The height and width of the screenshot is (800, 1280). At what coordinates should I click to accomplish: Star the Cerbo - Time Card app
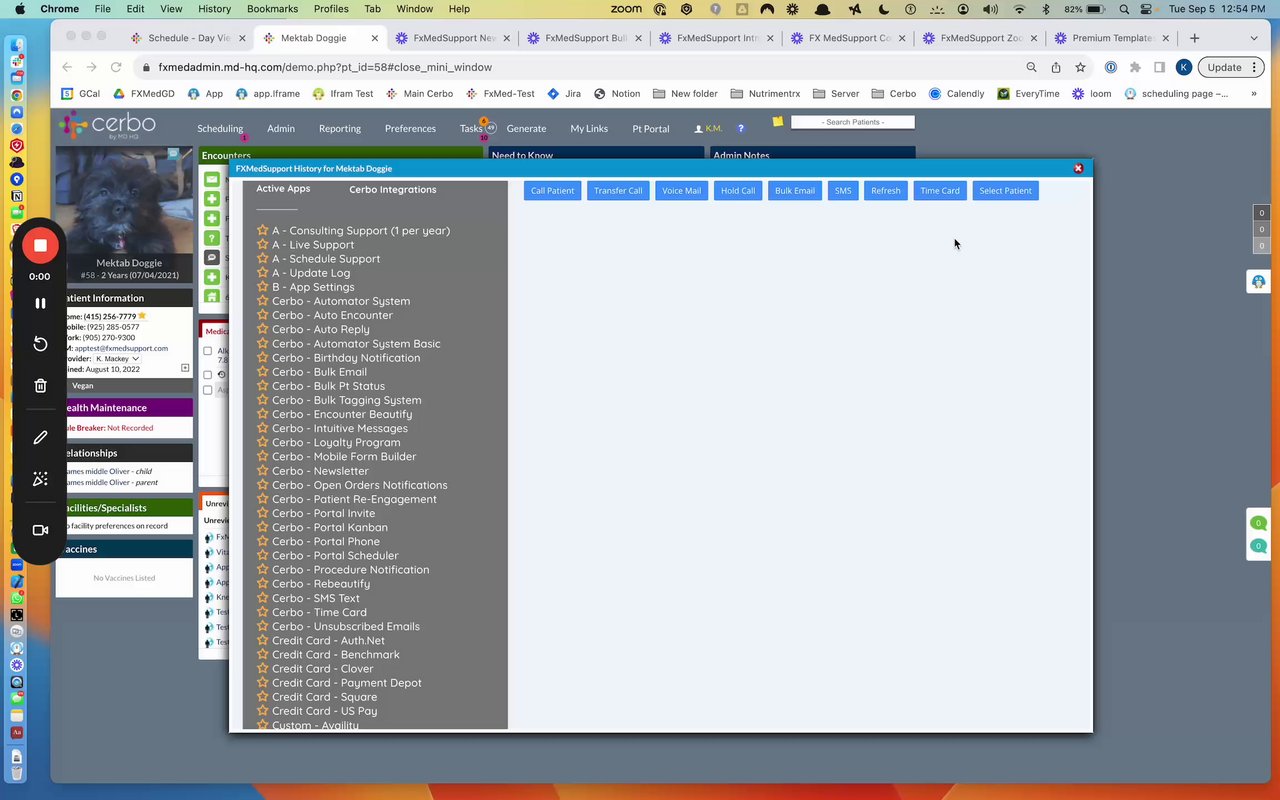tap(262, 612)
